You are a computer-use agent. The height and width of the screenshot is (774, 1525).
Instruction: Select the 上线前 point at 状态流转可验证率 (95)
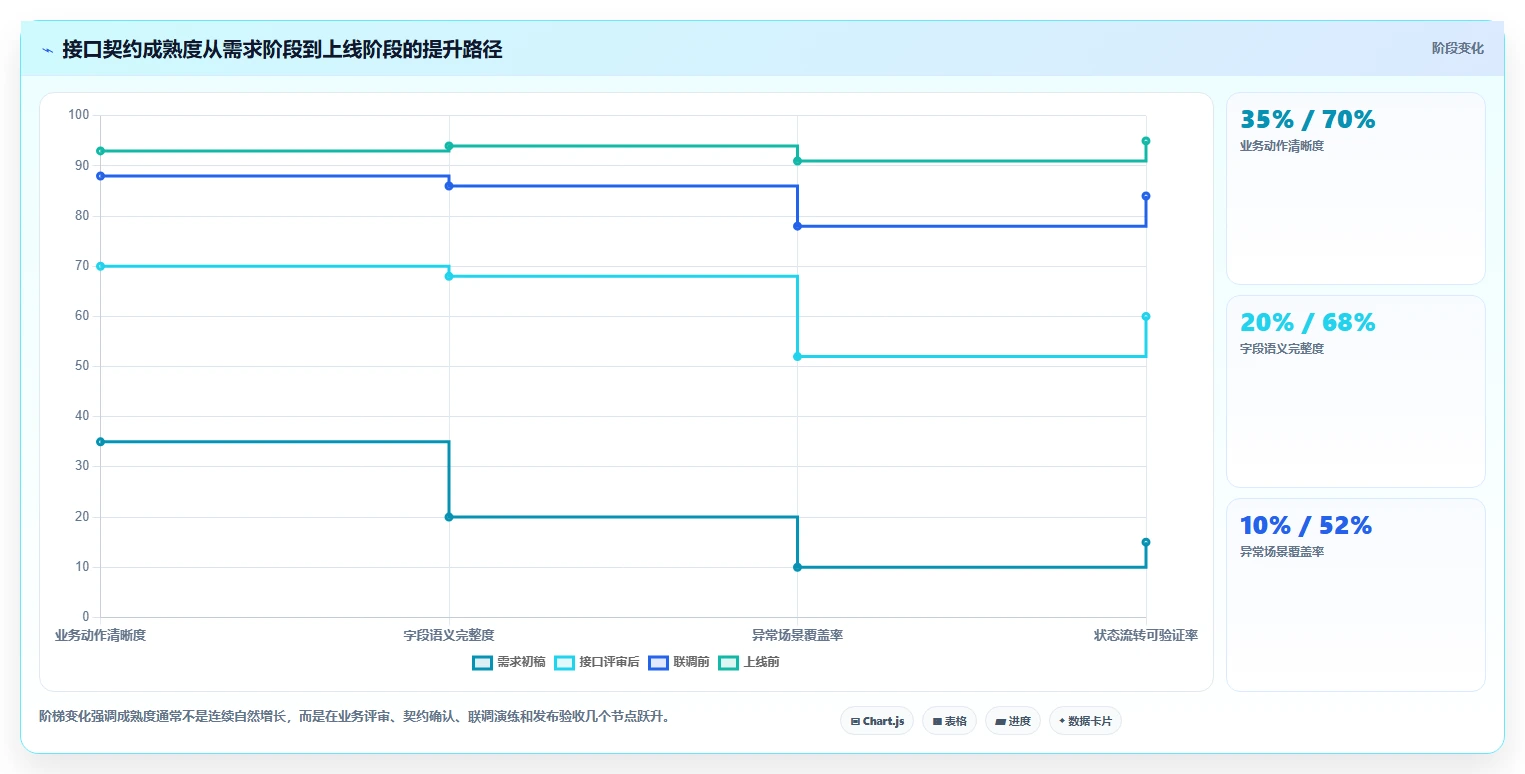tap(1146, 141)
